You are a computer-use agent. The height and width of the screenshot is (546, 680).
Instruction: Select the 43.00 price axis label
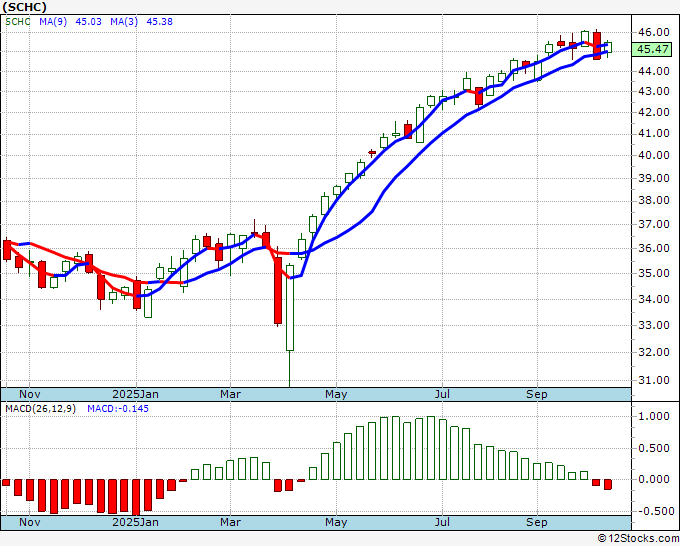654,91
